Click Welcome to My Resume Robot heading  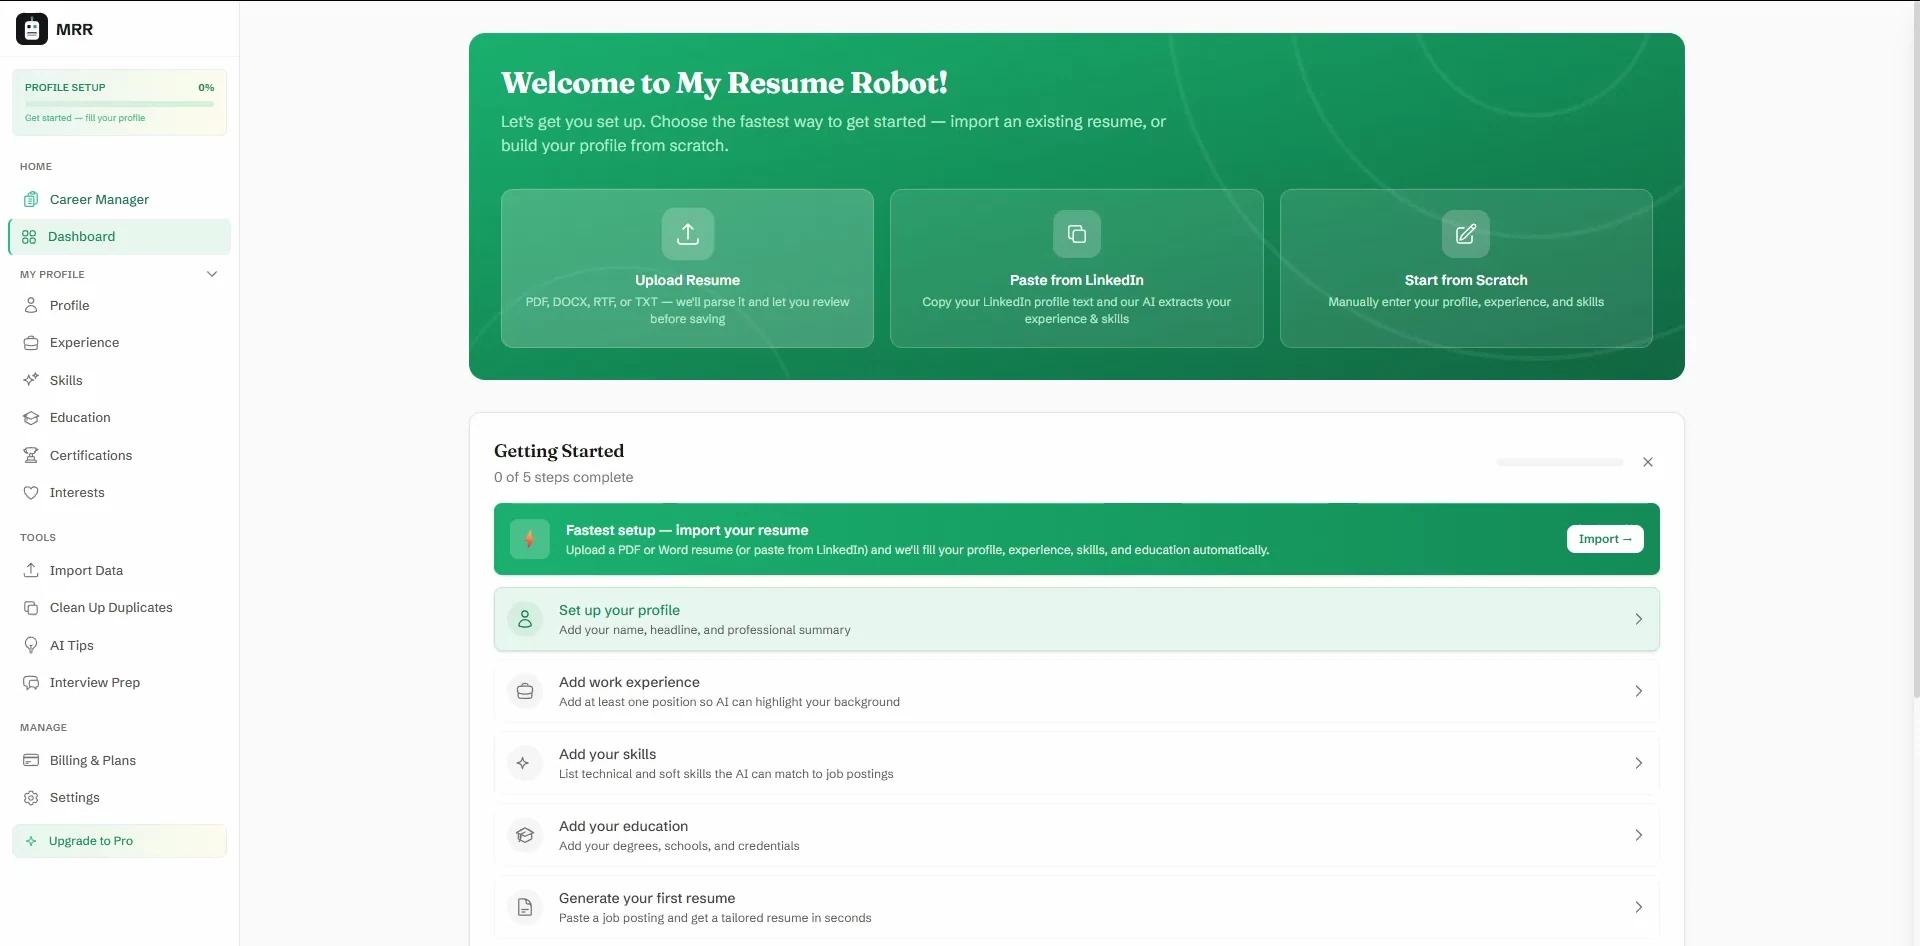724,83
